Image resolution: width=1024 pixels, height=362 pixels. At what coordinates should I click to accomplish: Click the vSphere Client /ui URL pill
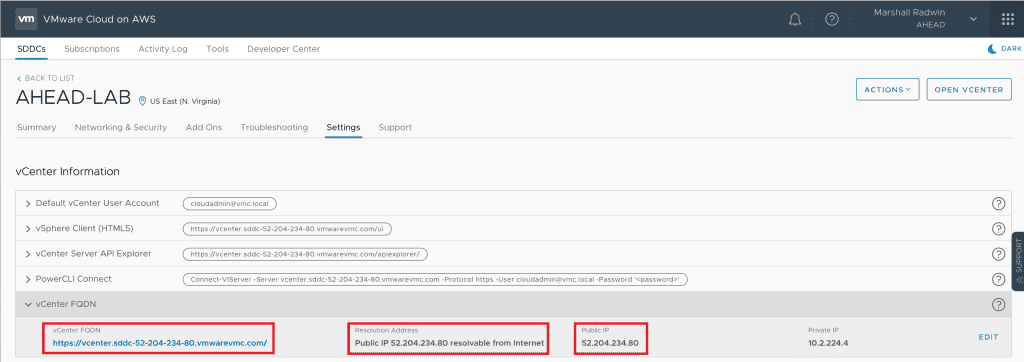(x=287, y=229)
